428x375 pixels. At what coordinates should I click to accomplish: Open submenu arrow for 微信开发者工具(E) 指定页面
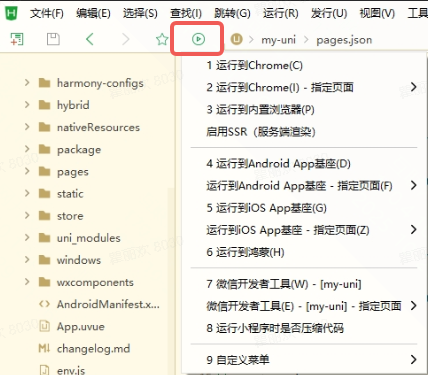click(413, 306)
